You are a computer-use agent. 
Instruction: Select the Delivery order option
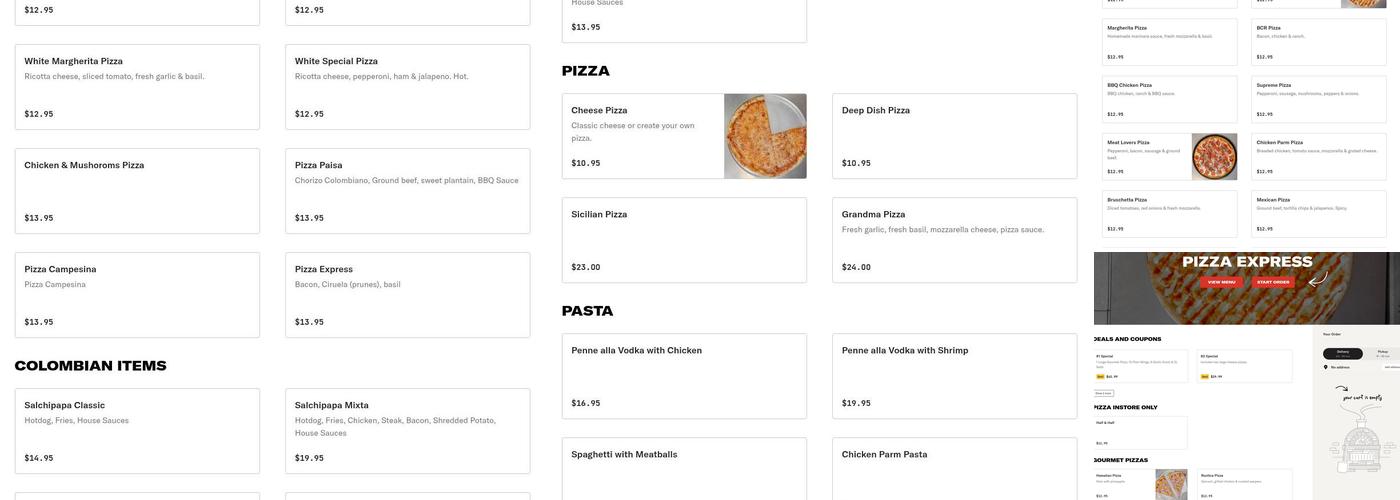[1342, 353]
